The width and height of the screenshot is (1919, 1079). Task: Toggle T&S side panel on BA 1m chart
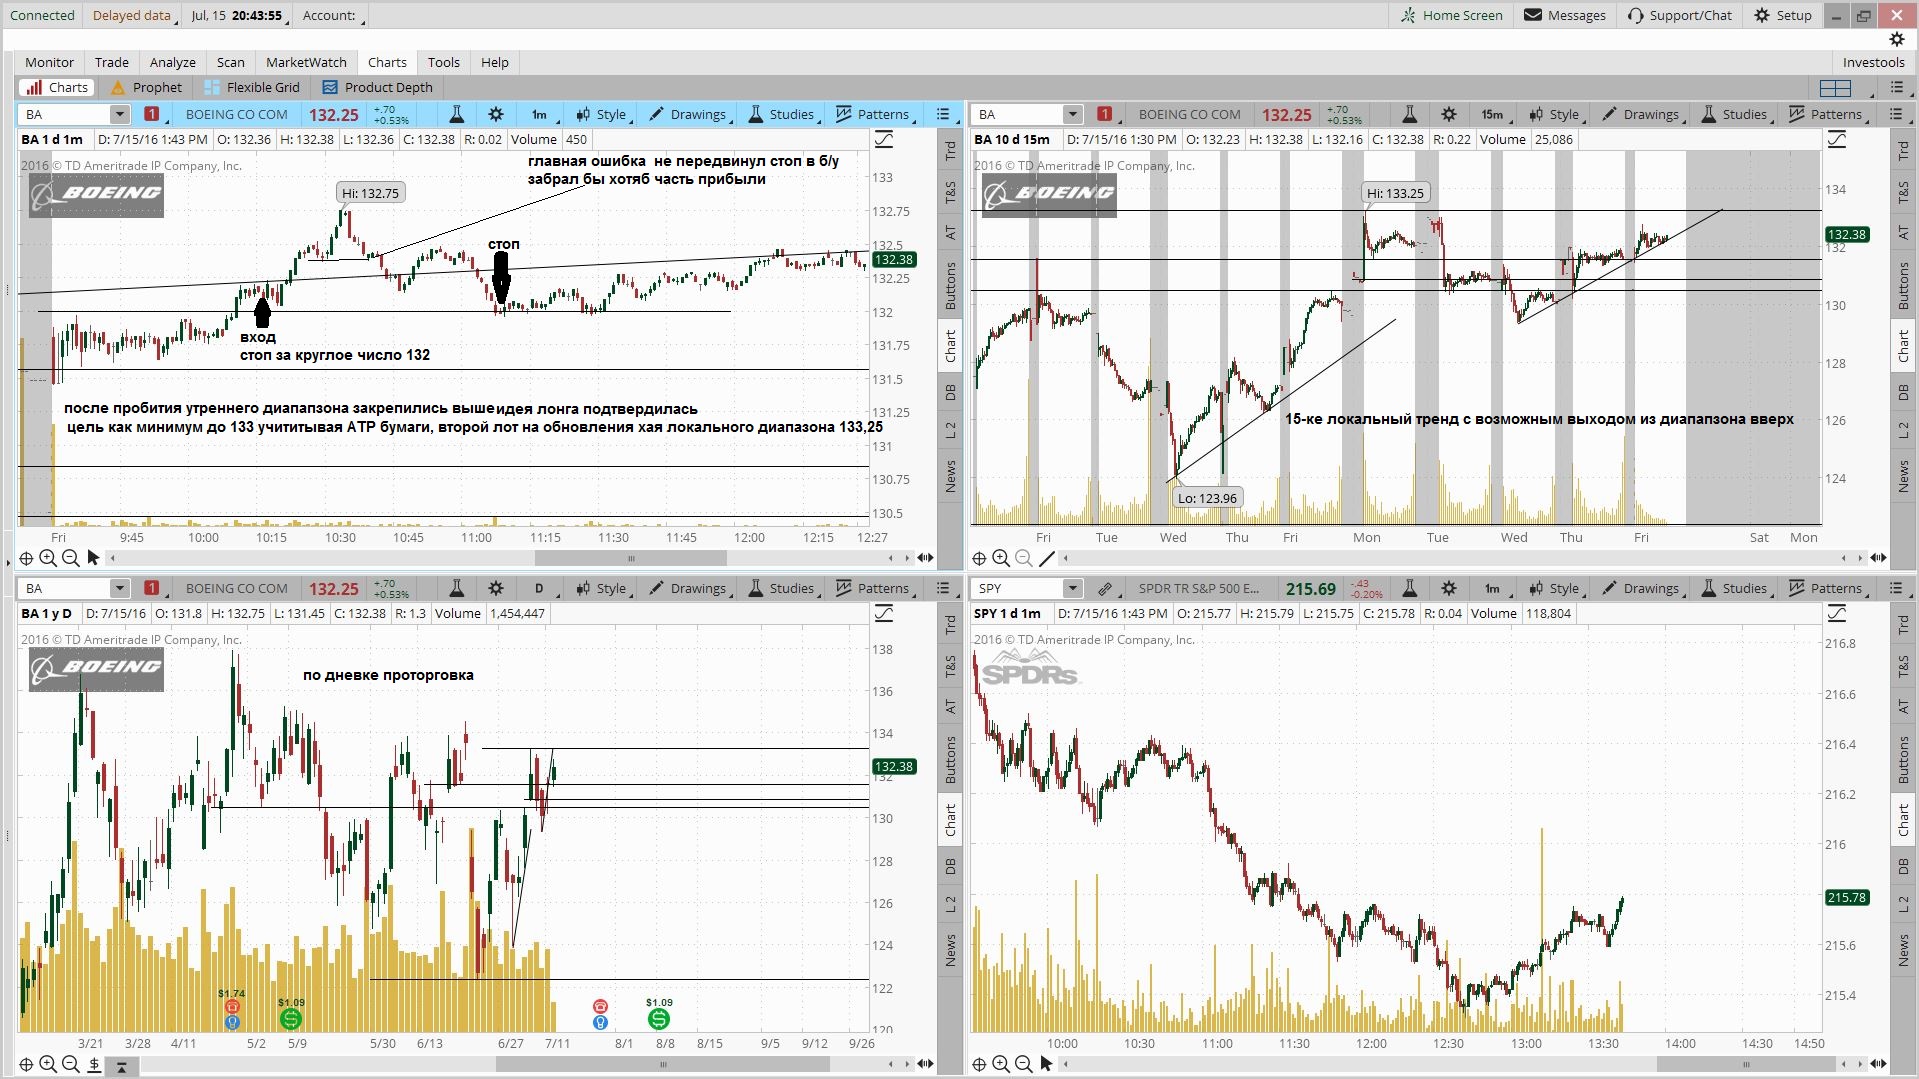[950, 192]
